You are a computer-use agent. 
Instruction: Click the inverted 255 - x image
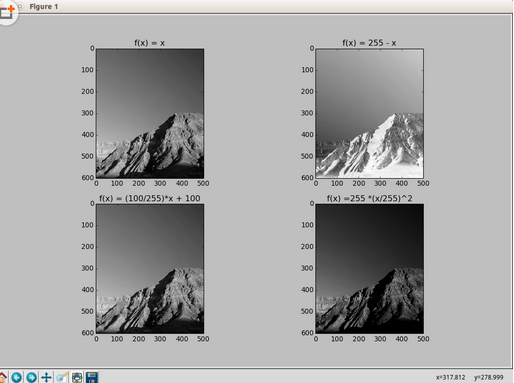click(x=370, y=113)
